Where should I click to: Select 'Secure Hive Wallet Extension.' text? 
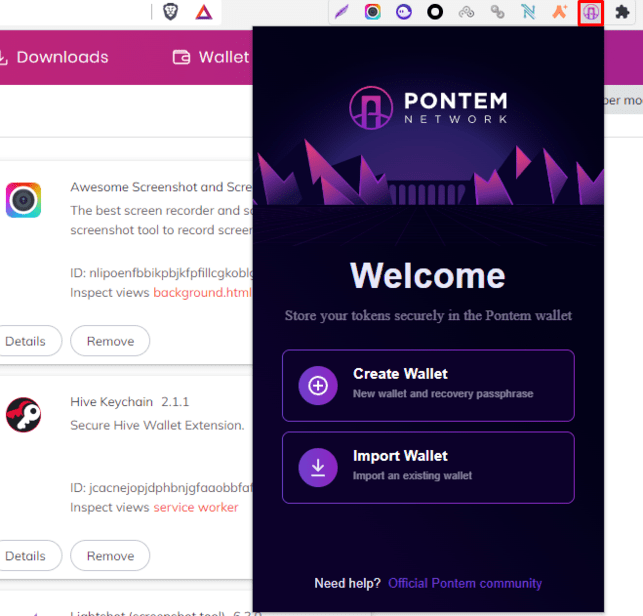pyautogui.click(x=157, y=425)
